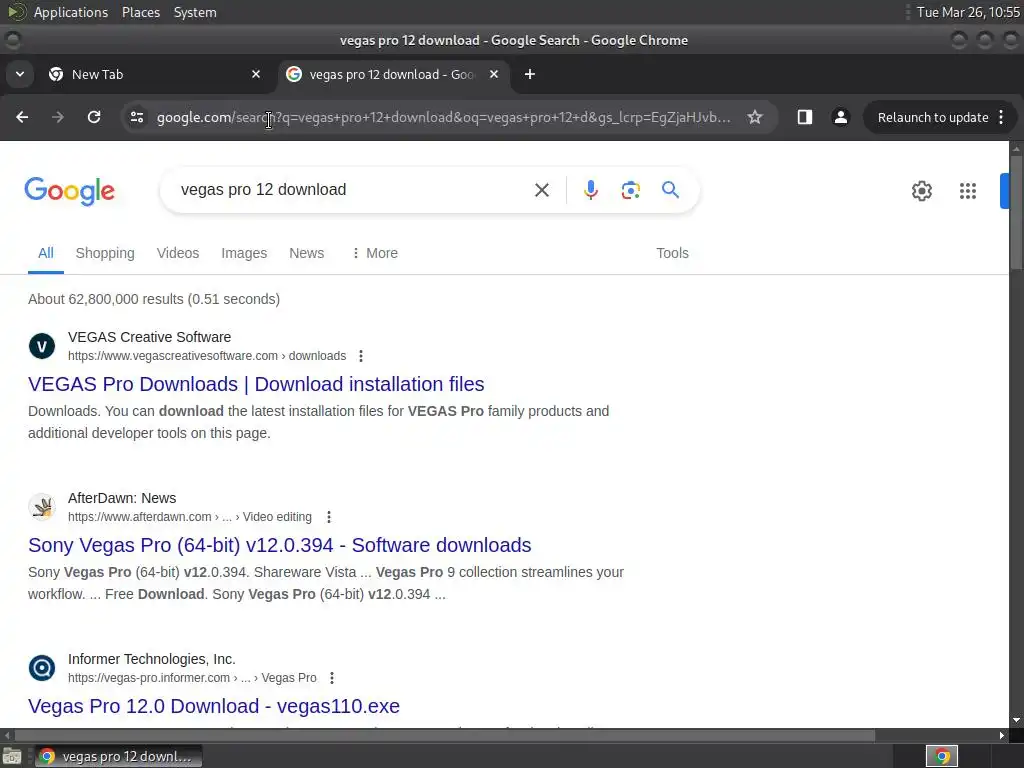Open the Chrome side panel
Screen dimensions: 1024x768
805,118
